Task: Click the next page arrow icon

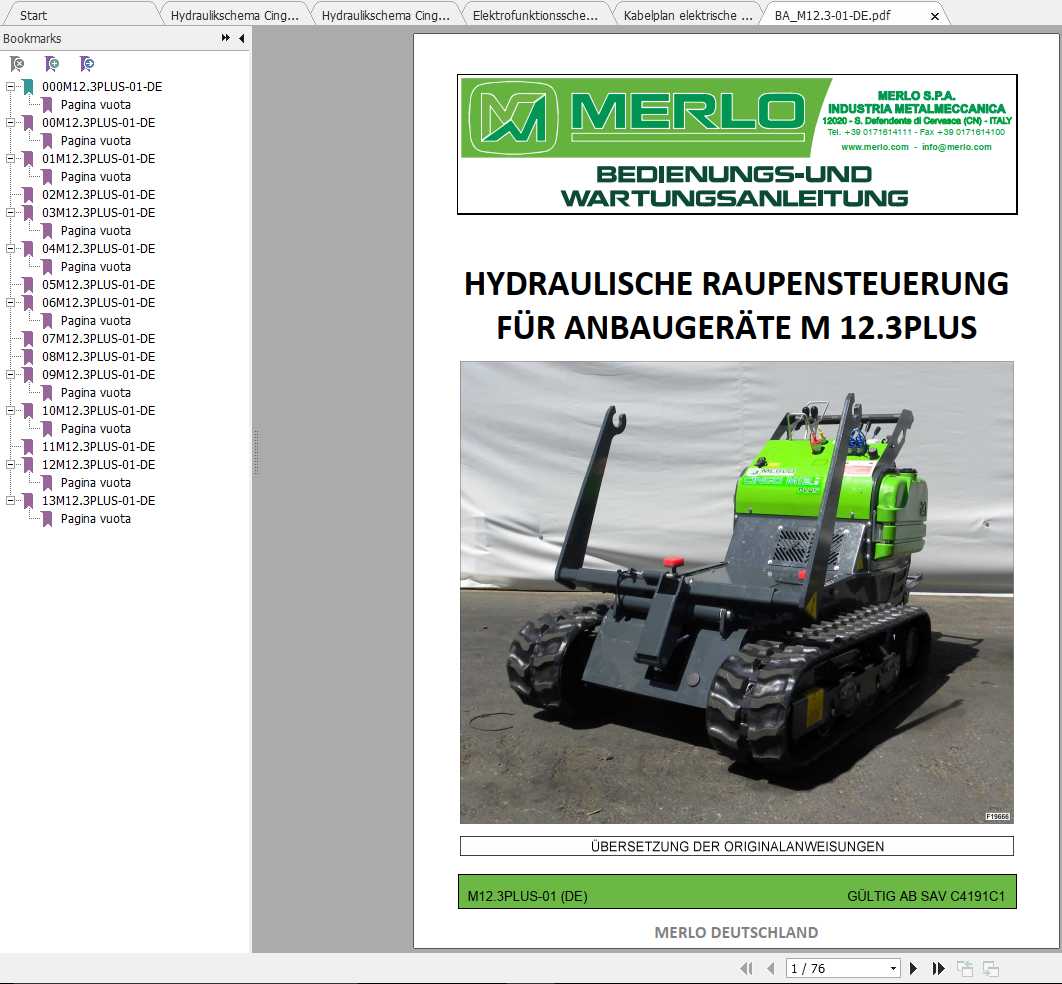Action: pos(913,968)
